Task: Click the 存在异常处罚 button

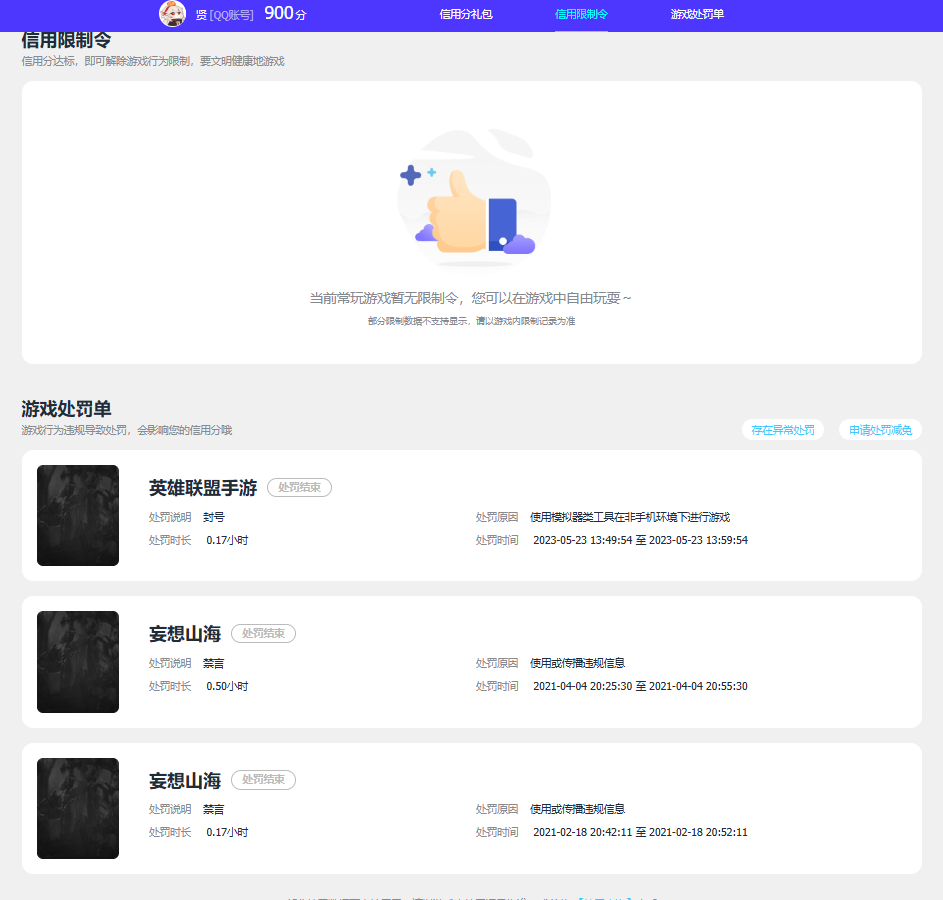Action: pos(783,429)
